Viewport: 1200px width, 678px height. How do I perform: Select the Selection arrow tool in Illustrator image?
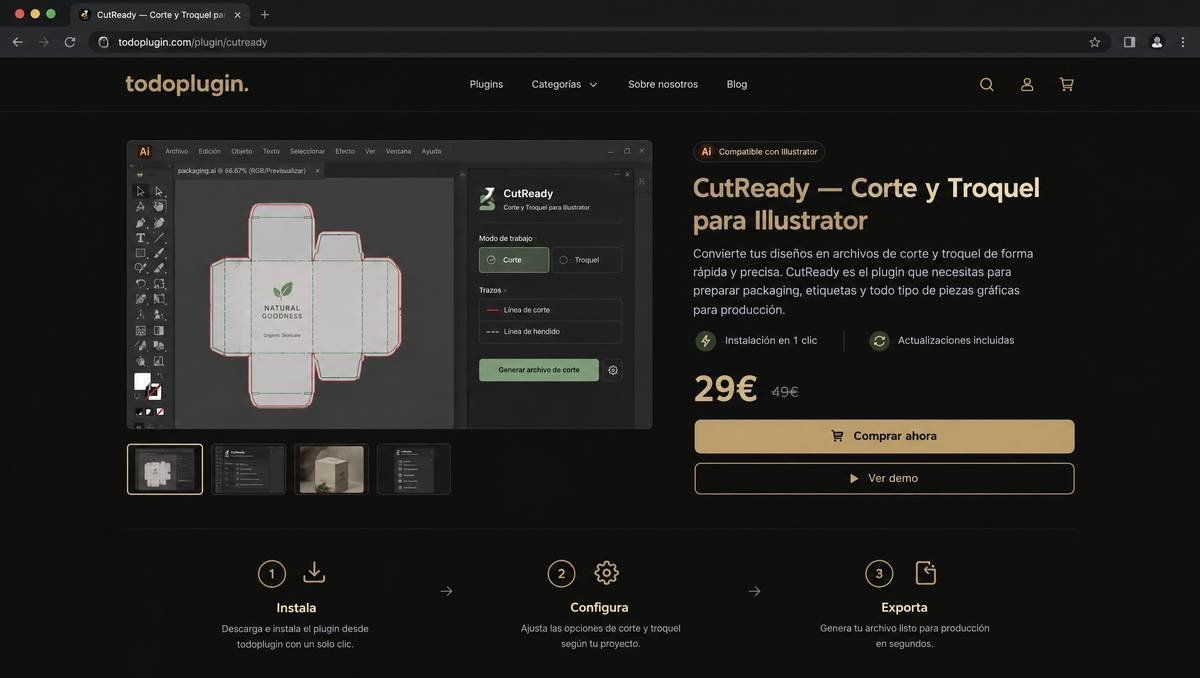point(141,191)
